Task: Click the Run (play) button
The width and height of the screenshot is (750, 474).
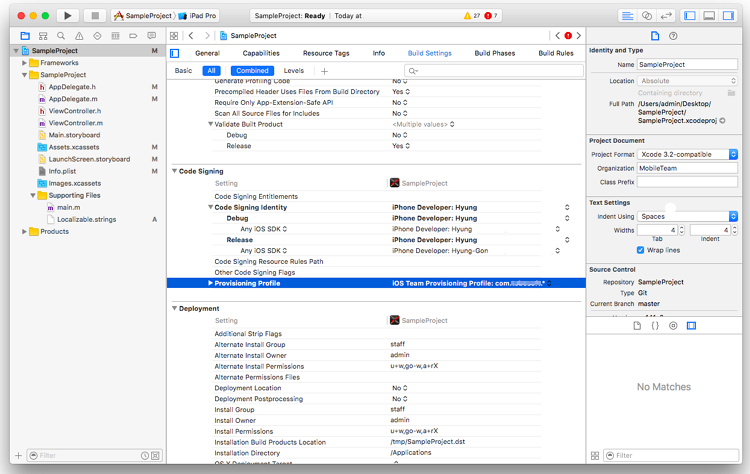Action: click(67, 16)
